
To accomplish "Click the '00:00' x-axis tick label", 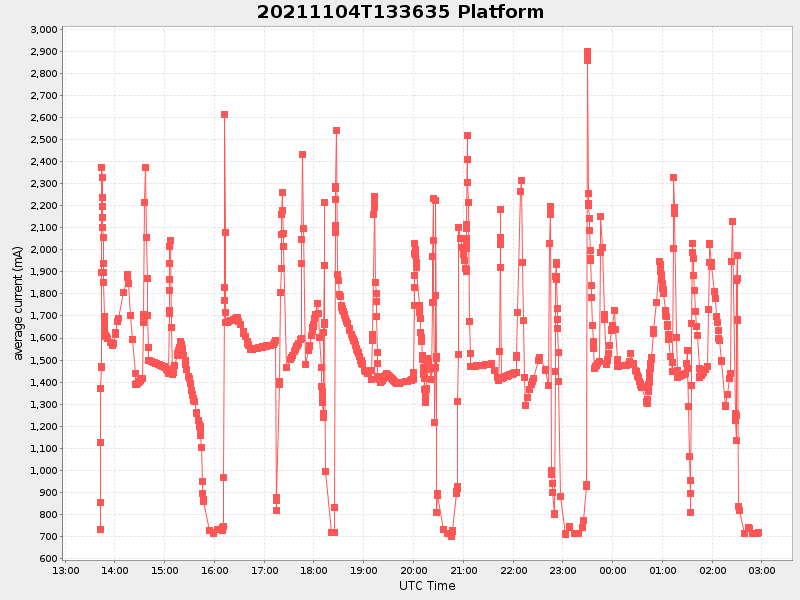I will tap(613, 570).
